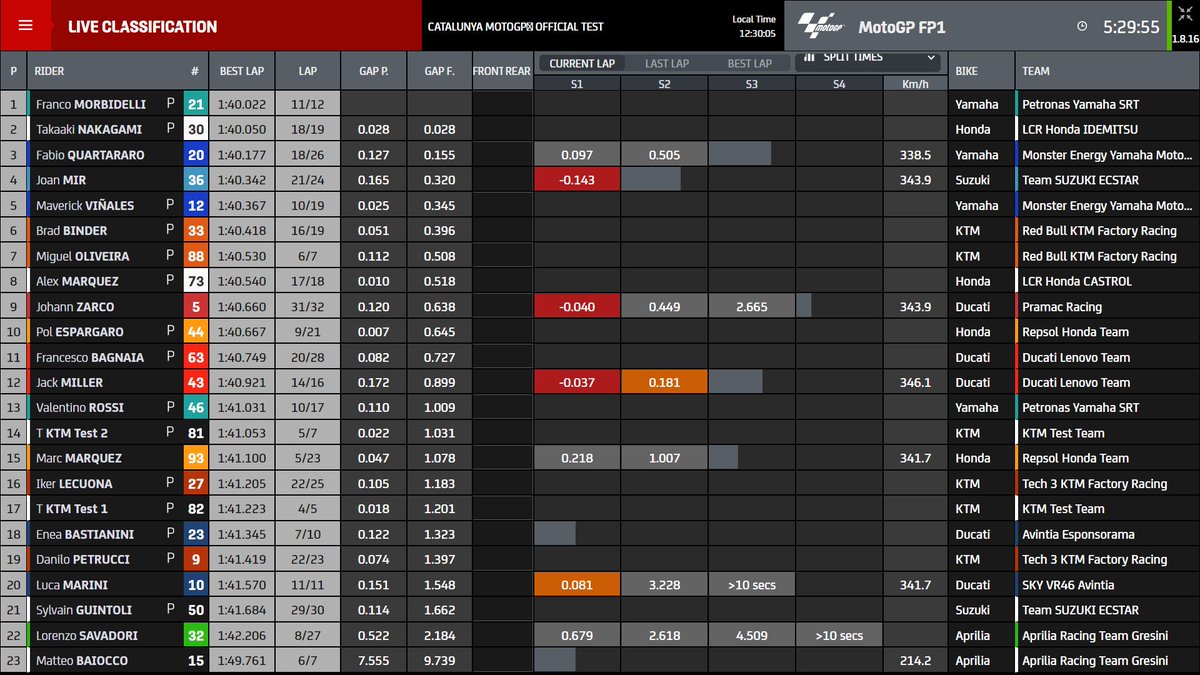This screenshot has width=1200, height=675.
Task: Click pit indicator P beside Rossi
Action: 170,408
